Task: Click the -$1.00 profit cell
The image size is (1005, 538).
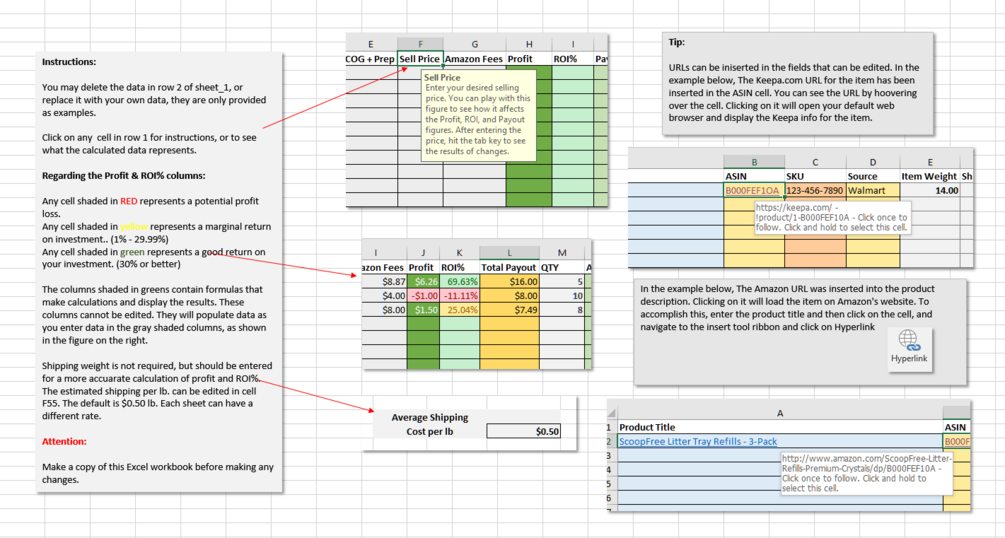Action: pyautogui.click(x=423, y=296)
